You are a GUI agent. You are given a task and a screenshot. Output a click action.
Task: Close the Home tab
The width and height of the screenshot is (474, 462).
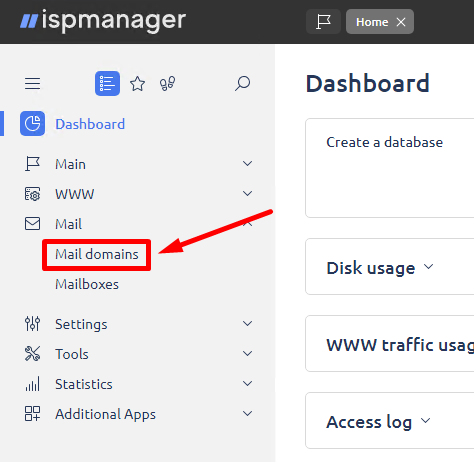coord(401,22)
